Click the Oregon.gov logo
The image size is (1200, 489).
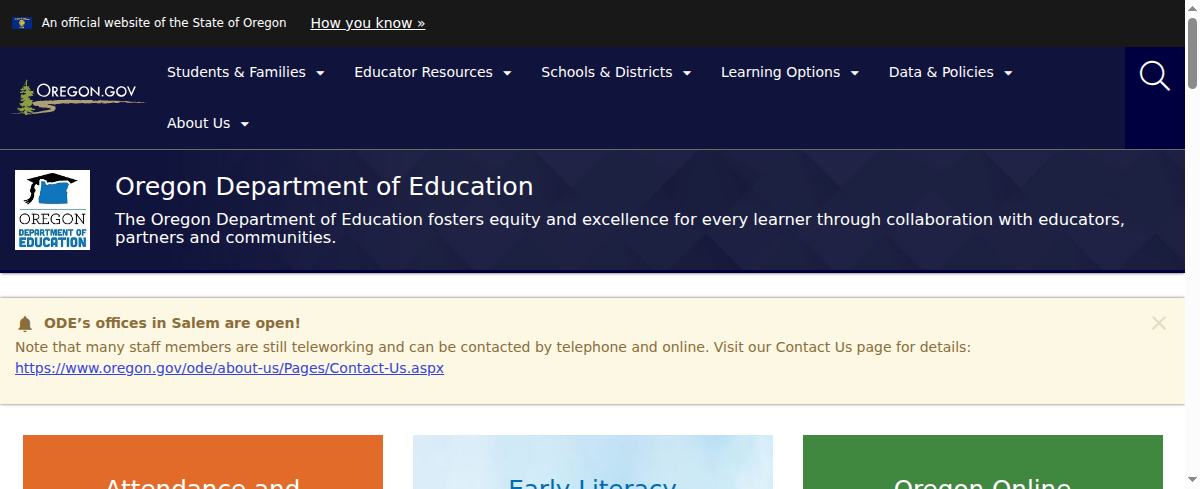[x=79, y=97]
